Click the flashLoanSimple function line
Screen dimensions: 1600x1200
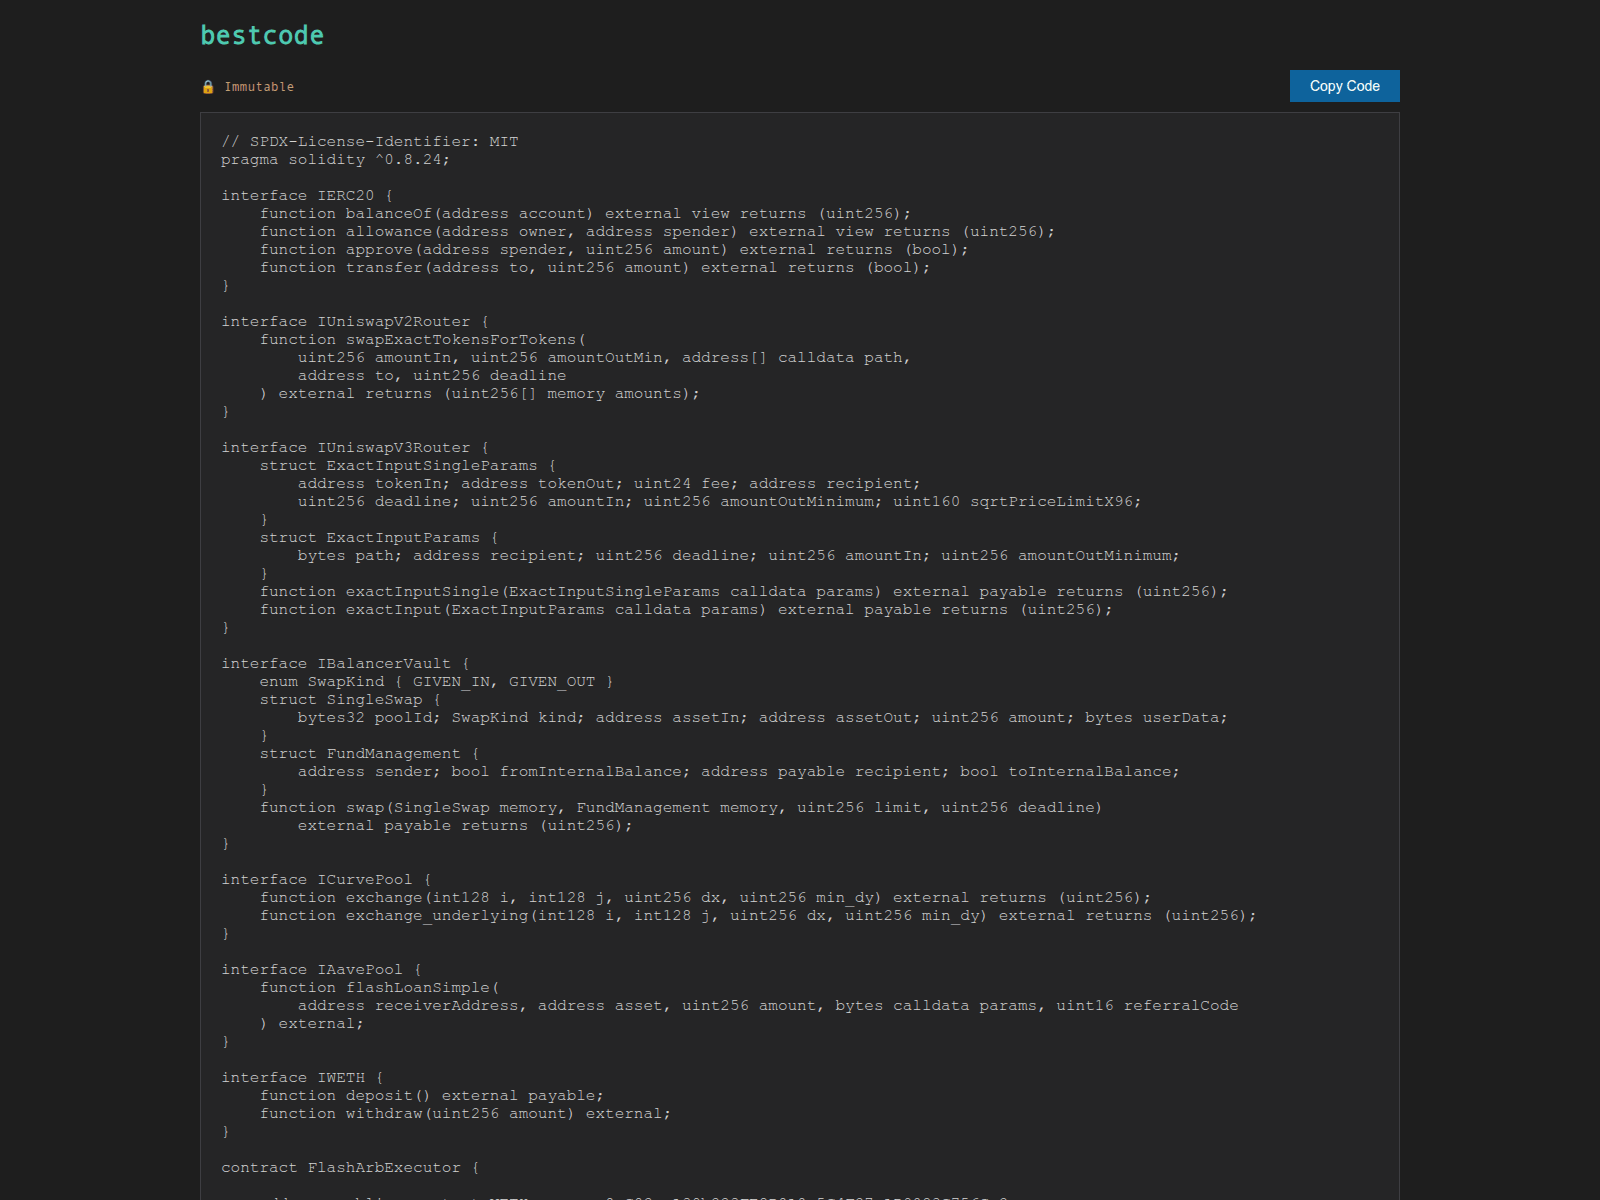(380, 988)
